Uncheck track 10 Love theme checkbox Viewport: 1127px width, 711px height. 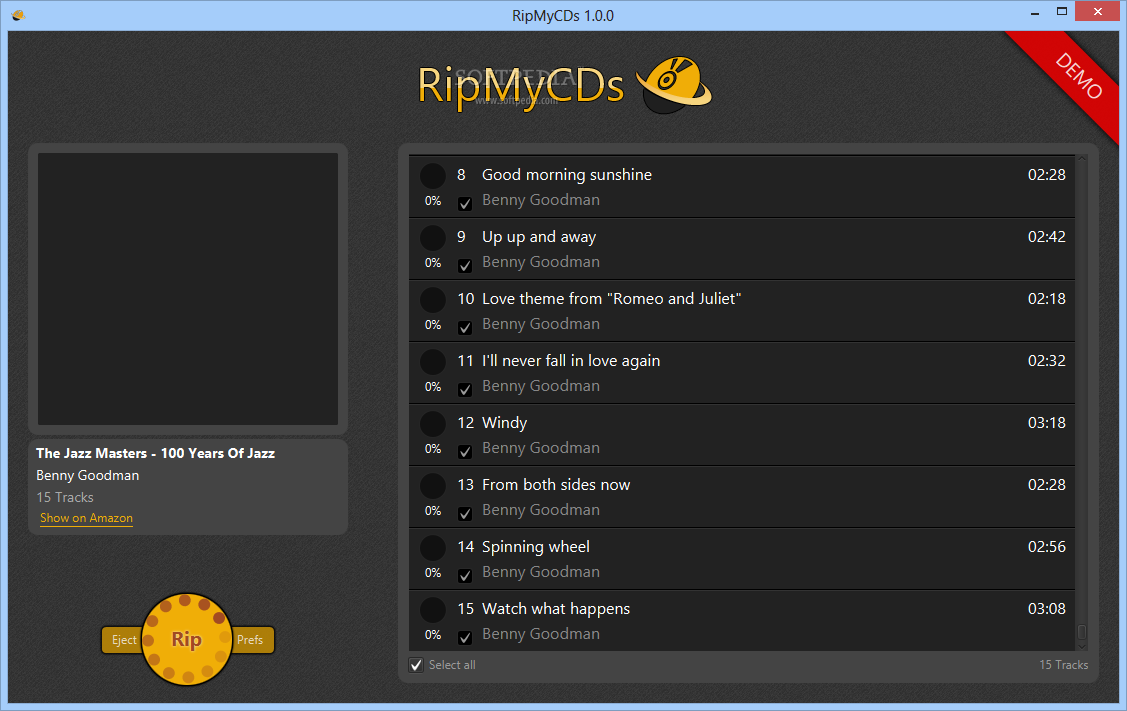point(465,327)
